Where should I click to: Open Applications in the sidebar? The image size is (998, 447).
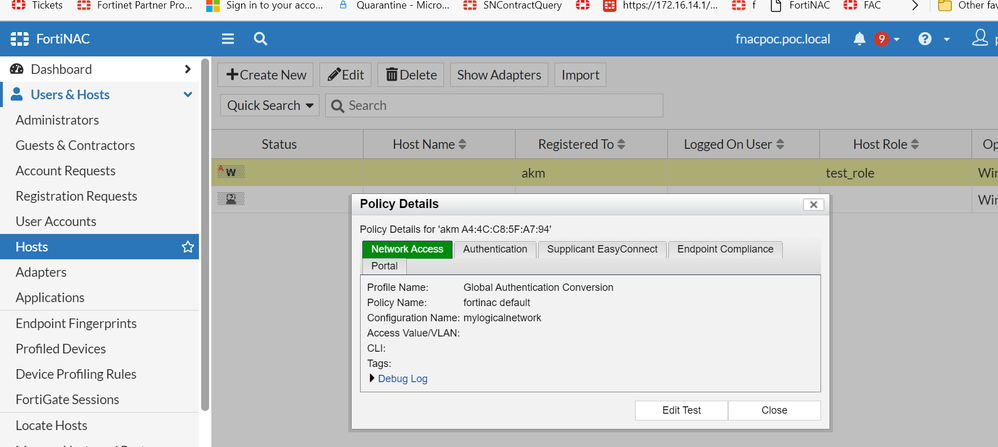coord(50,297)
